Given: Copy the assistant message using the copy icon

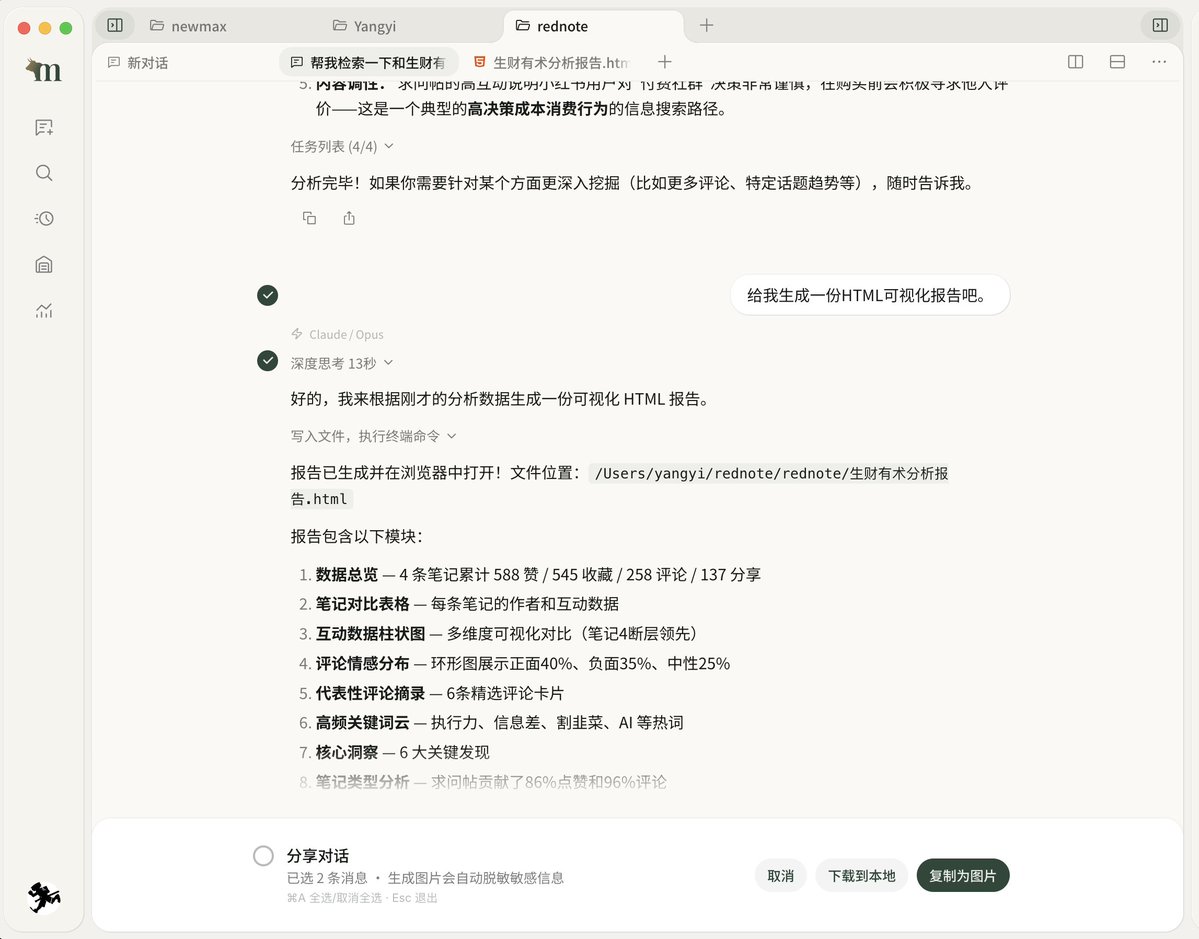Looking at the screenshot, I should 309,218.
